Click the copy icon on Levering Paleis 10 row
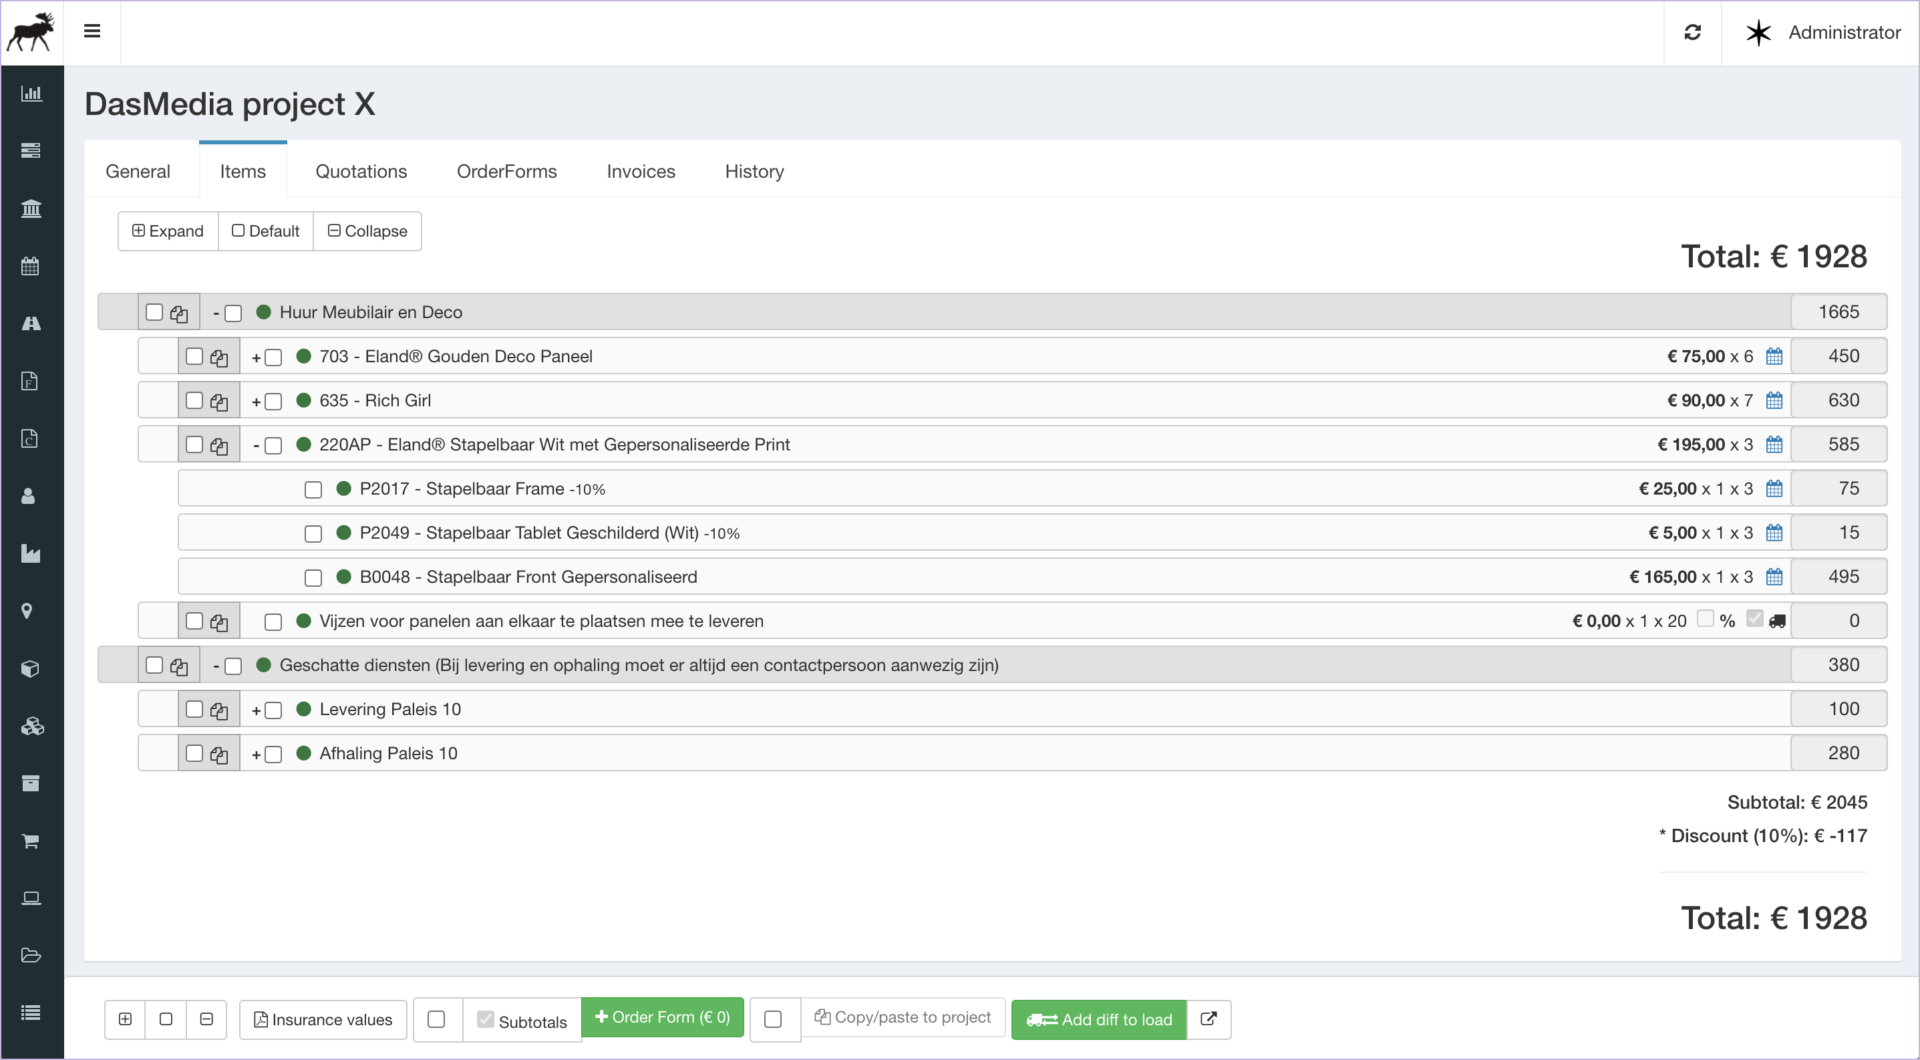 (219, 711)
